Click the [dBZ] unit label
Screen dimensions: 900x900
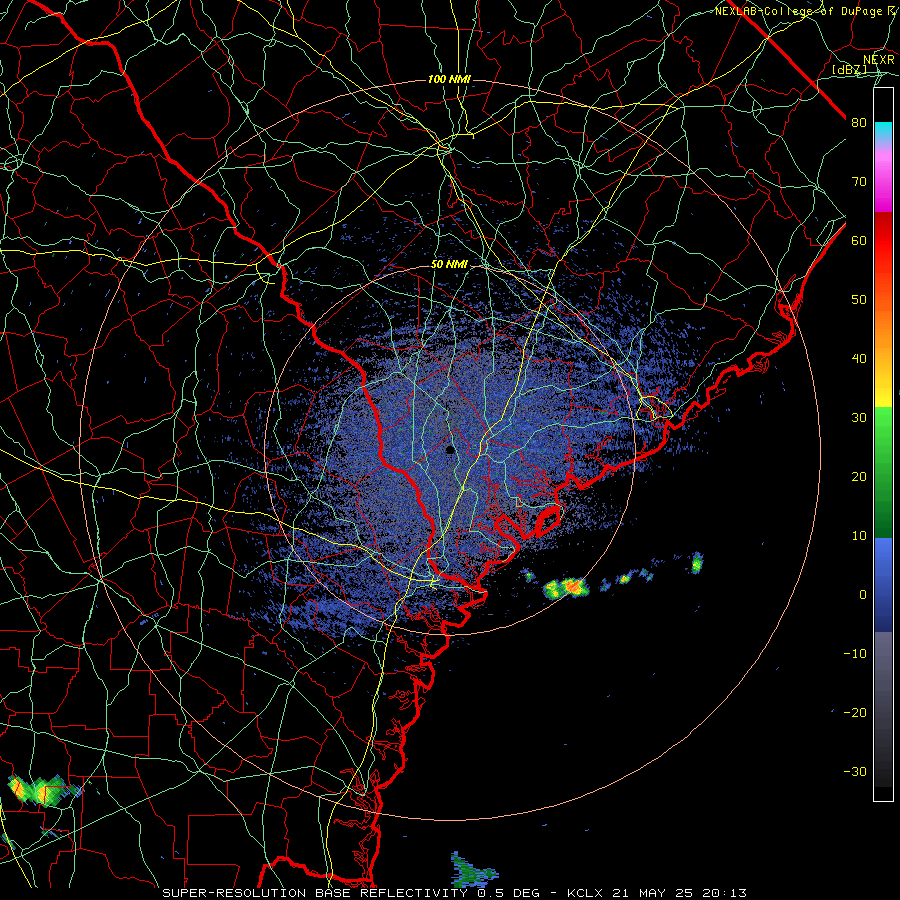click(x=849, y=70)
